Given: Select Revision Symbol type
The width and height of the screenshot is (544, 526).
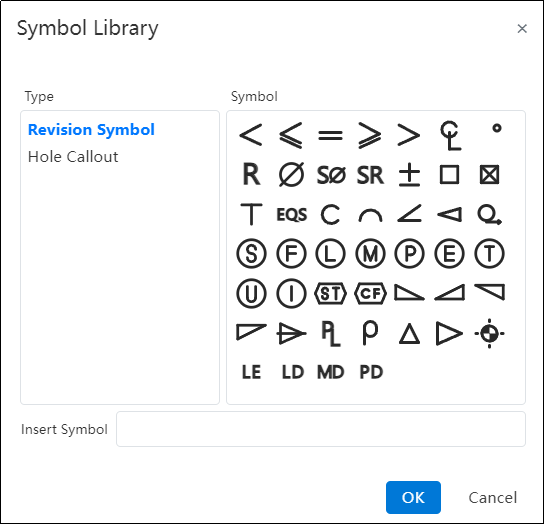Looking at the screenshot, I should pyautogui.click(x=91, y=130).
